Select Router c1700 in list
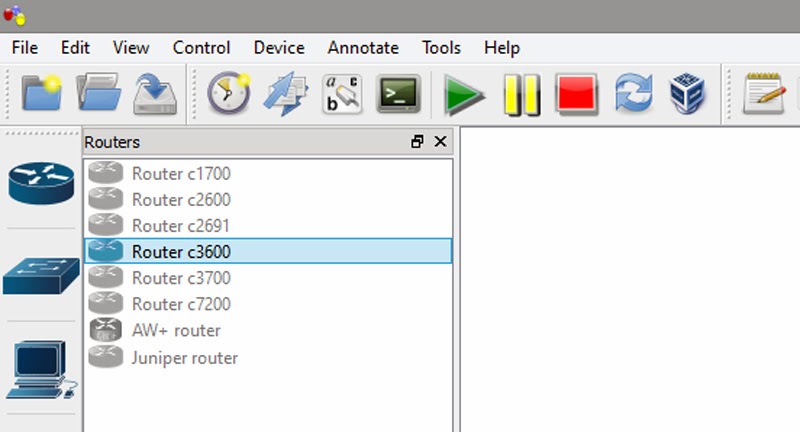Image resolution: width=800 pixels, height=432 pixels. click(x=268, y=173)
